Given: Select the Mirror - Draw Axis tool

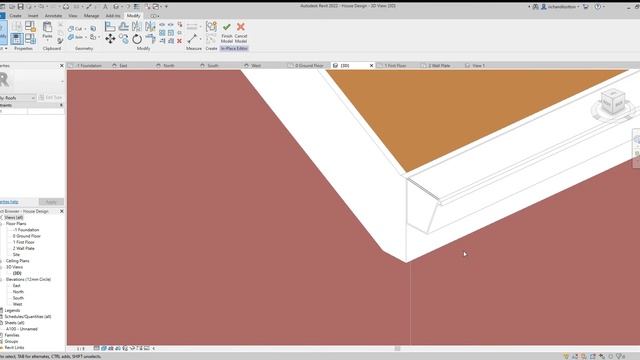Looking at the screenshot, I should (x=150, y=27).
